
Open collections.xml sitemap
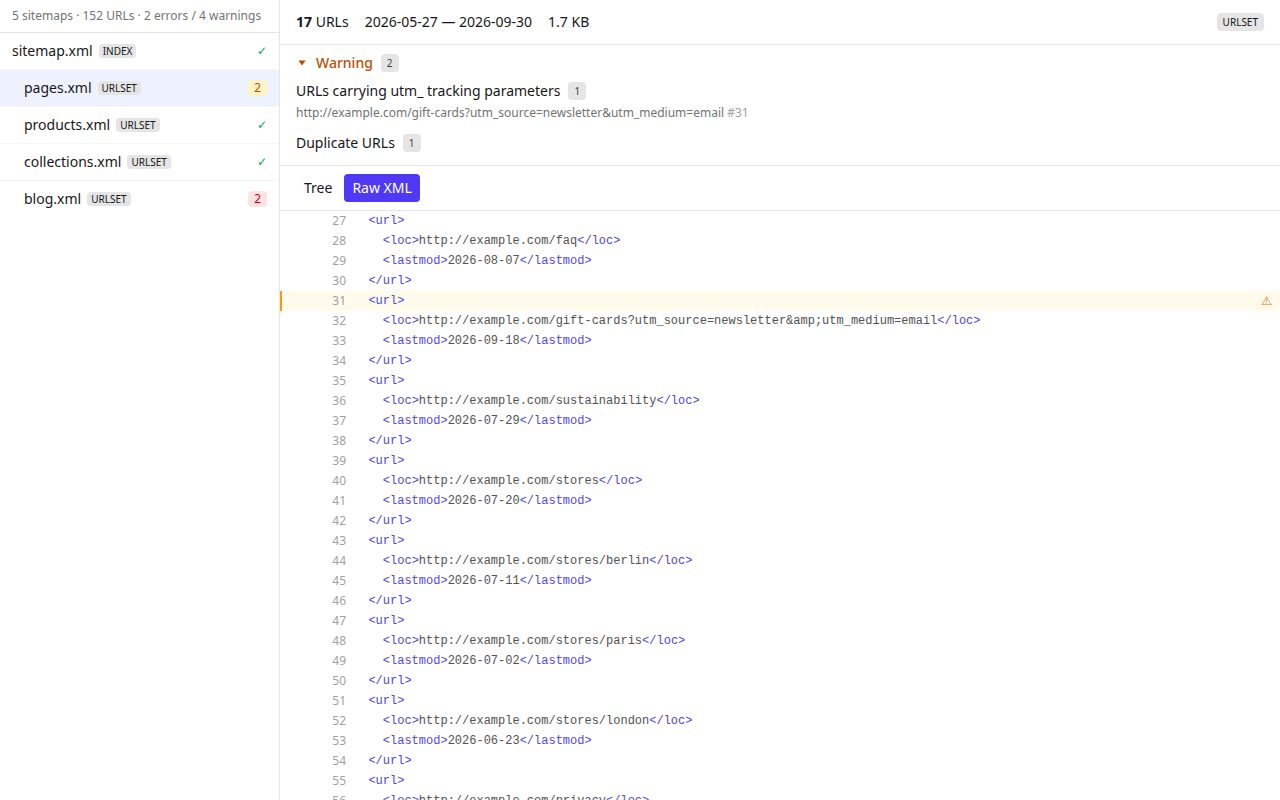[139, 162]
